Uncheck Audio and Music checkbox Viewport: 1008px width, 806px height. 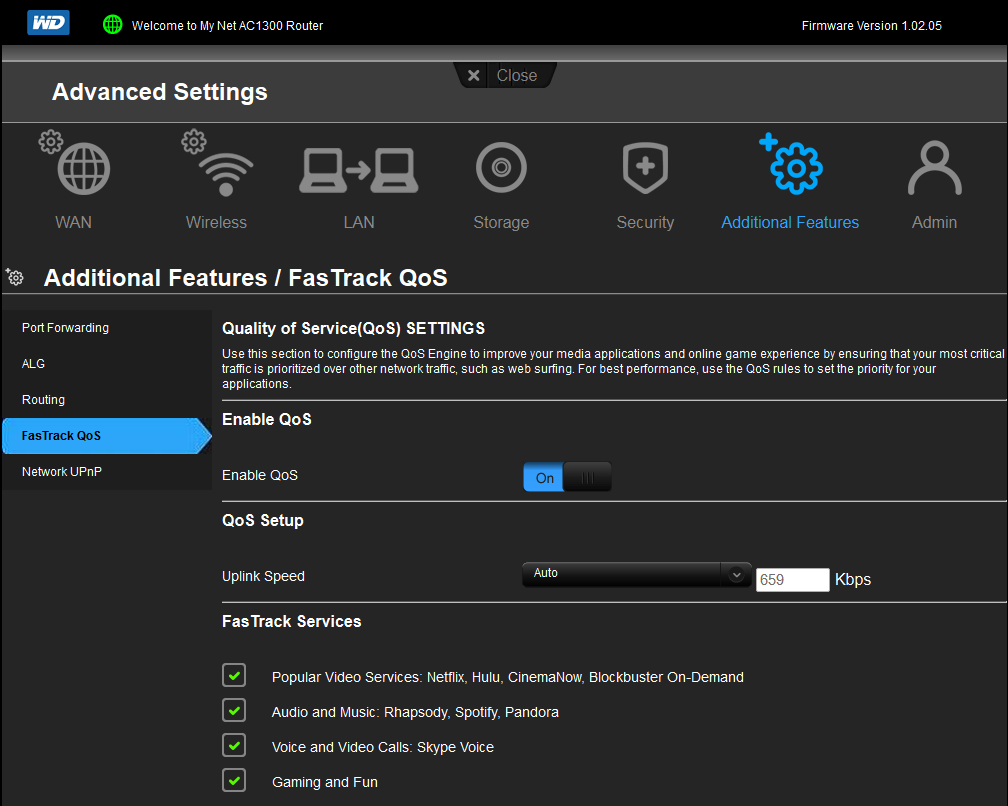pos(234,710)
